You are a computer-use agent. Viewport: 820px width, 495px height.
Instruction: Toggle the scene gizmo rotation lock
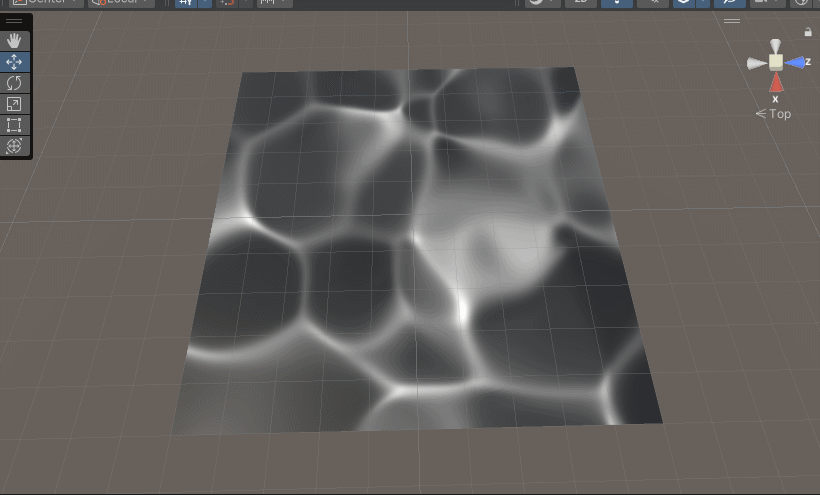point(808,32)
